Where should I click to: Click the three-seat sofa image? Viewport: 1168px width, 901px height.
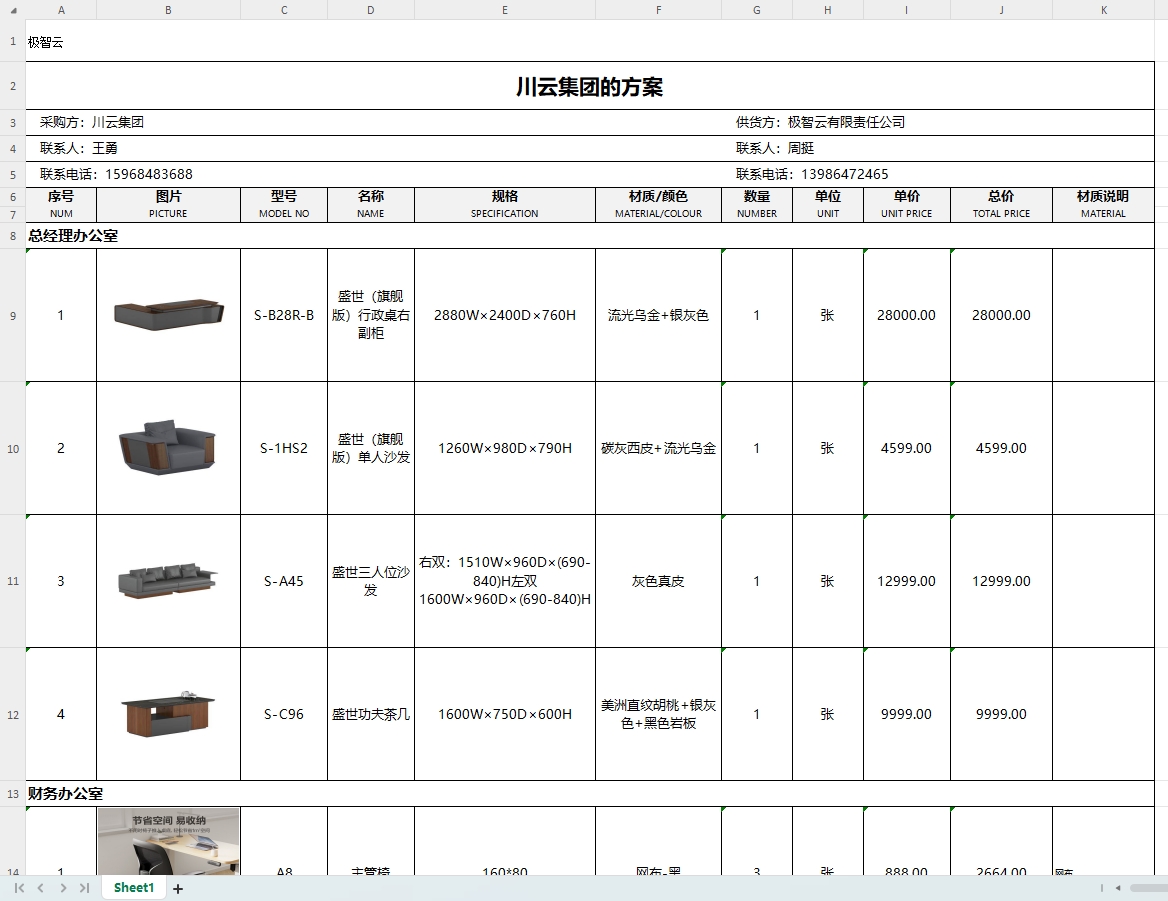point(168,580)
